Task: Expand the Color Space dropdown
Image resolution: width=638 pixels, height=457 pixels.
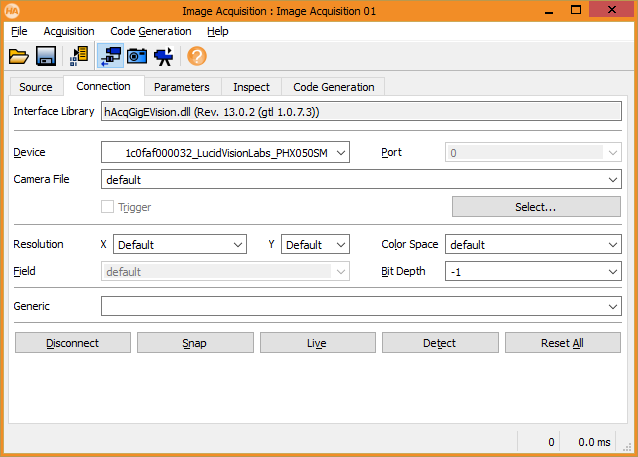Action: (x=533, y=244)
